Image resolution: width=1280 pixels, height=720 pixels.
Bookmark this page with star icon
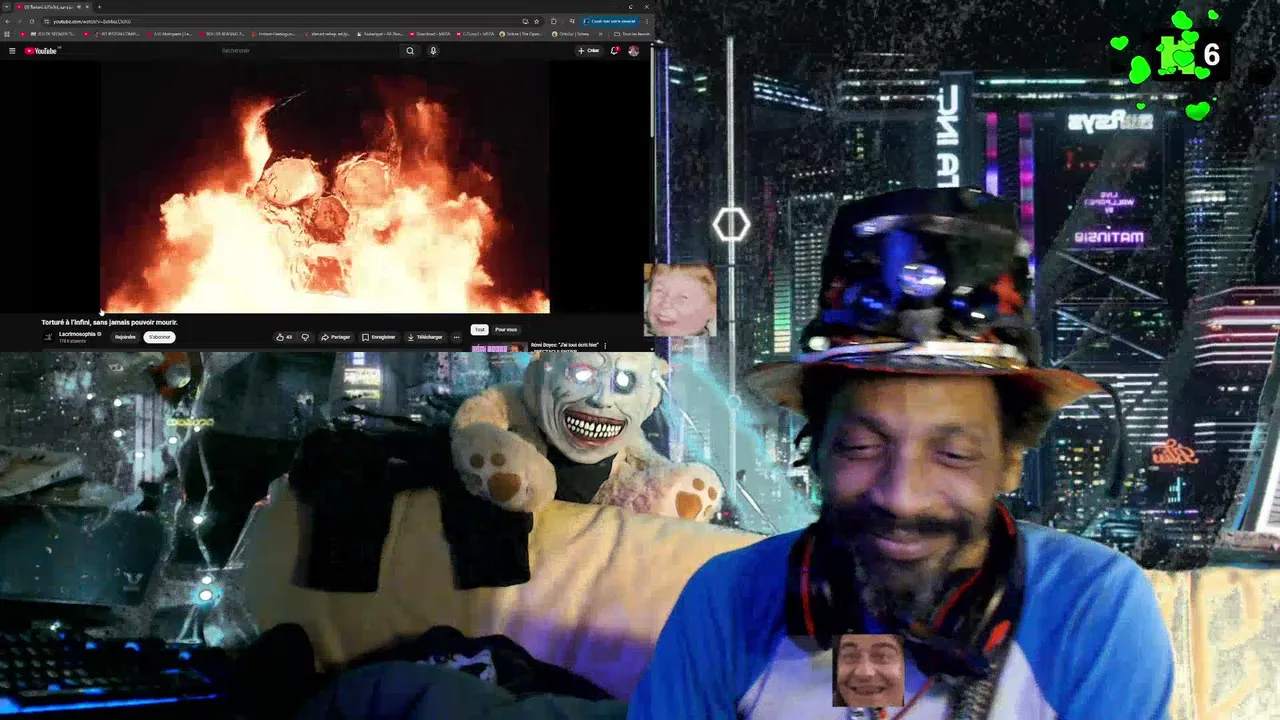(x=537, y=21)
